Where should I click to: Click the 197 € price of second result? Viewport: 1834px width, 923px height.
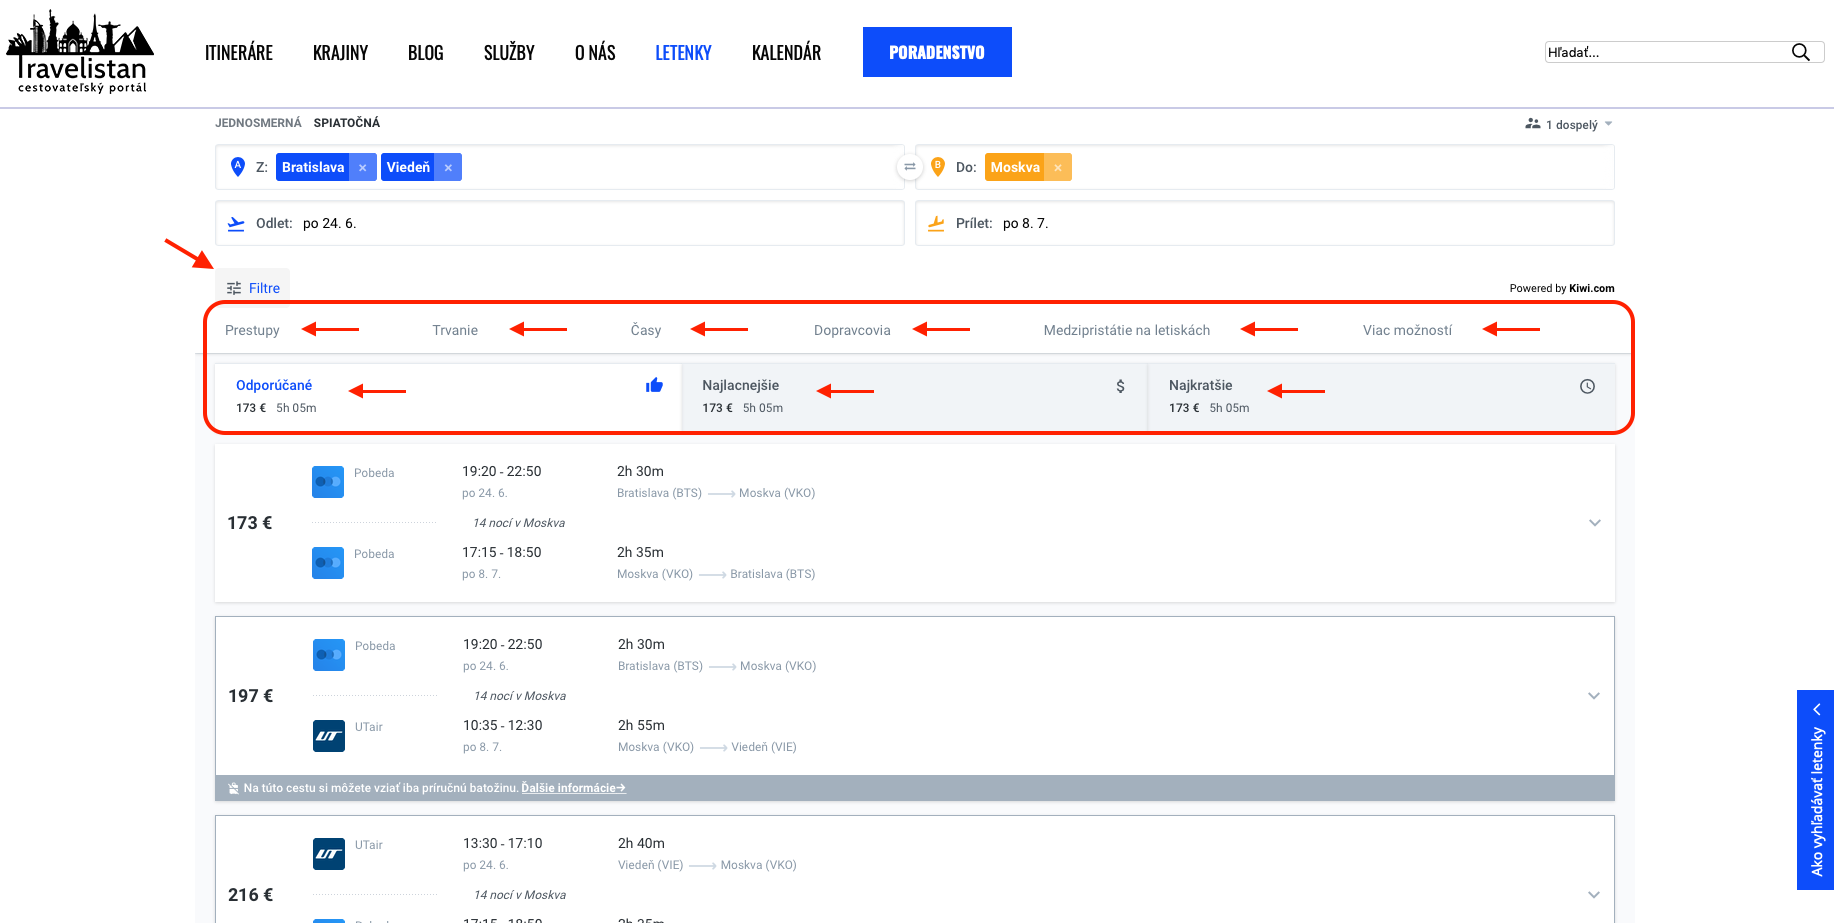[x=250, y=696]
